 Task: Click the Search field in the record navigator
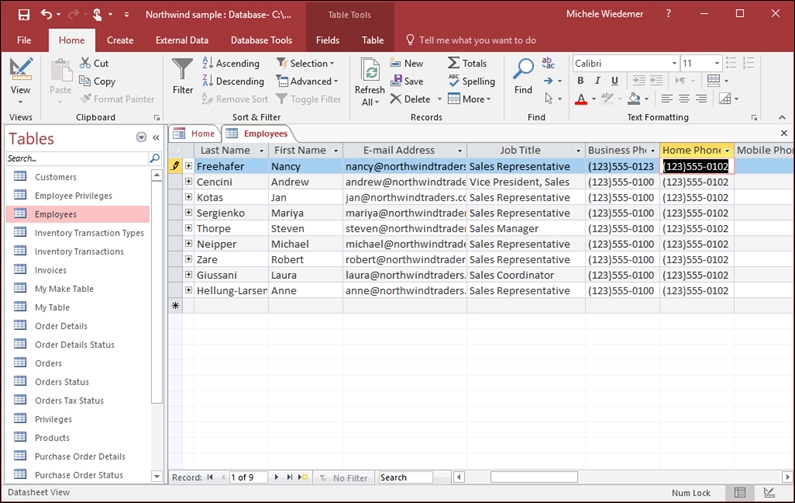click(x=405, y=477)
